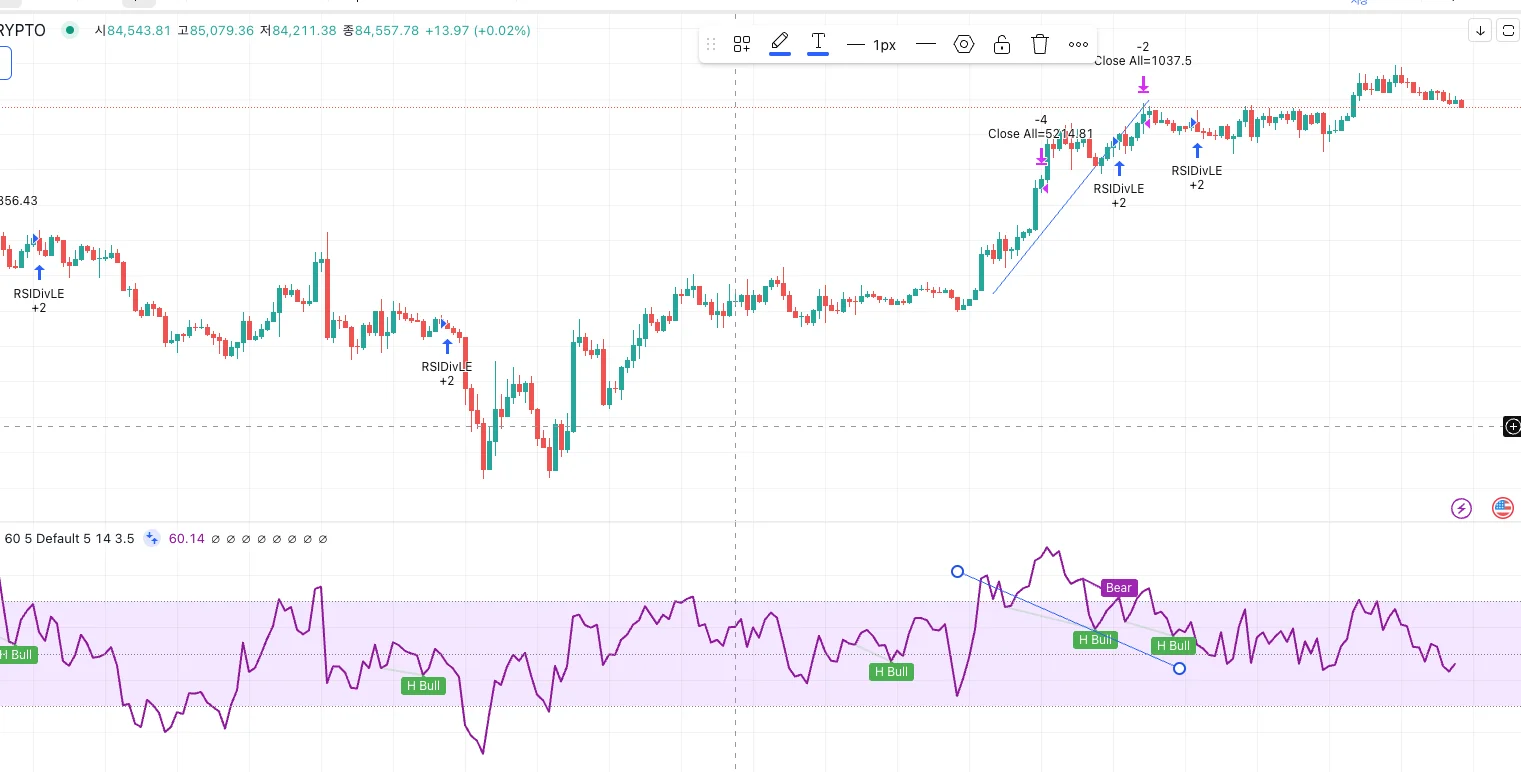Screen dimensions: 1521x772
Task: Open drawing templates icon in floating toolbar
Action: [x=742, y=44]
